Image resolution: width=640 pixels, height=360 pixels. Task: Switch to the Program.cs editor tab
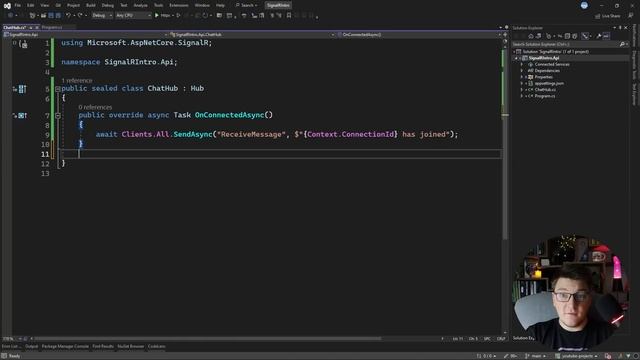(52, 27)
